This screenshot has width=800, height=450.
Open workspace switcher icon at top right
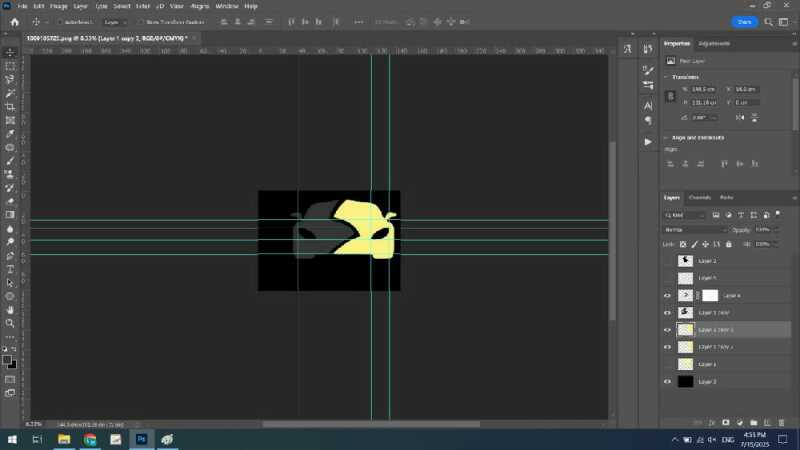[x=784, y=22]
